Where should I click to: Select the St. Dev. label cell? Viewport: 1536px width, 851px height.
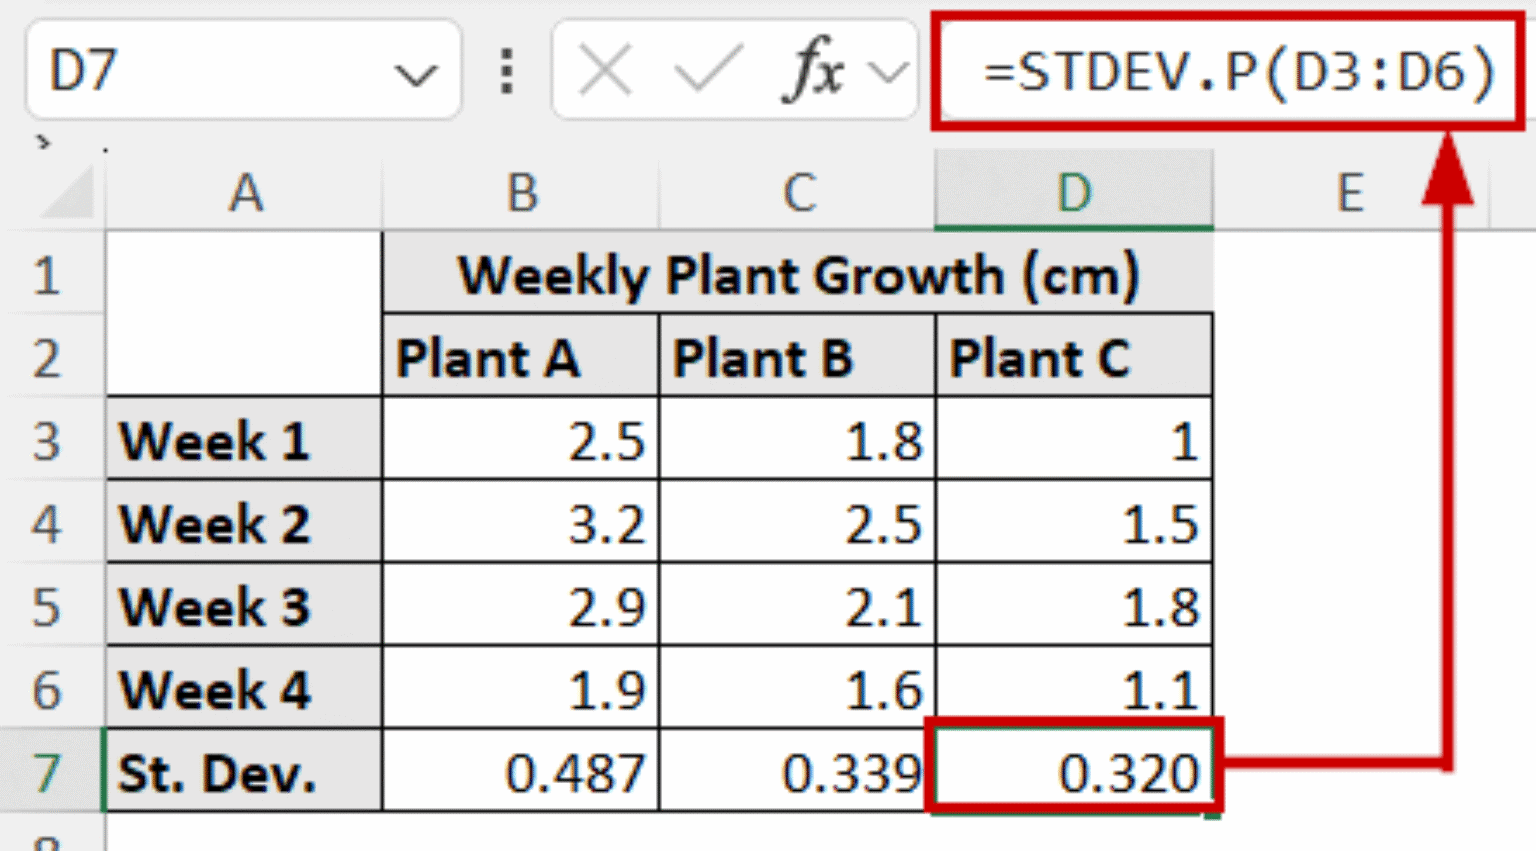[x=243, y=770]
